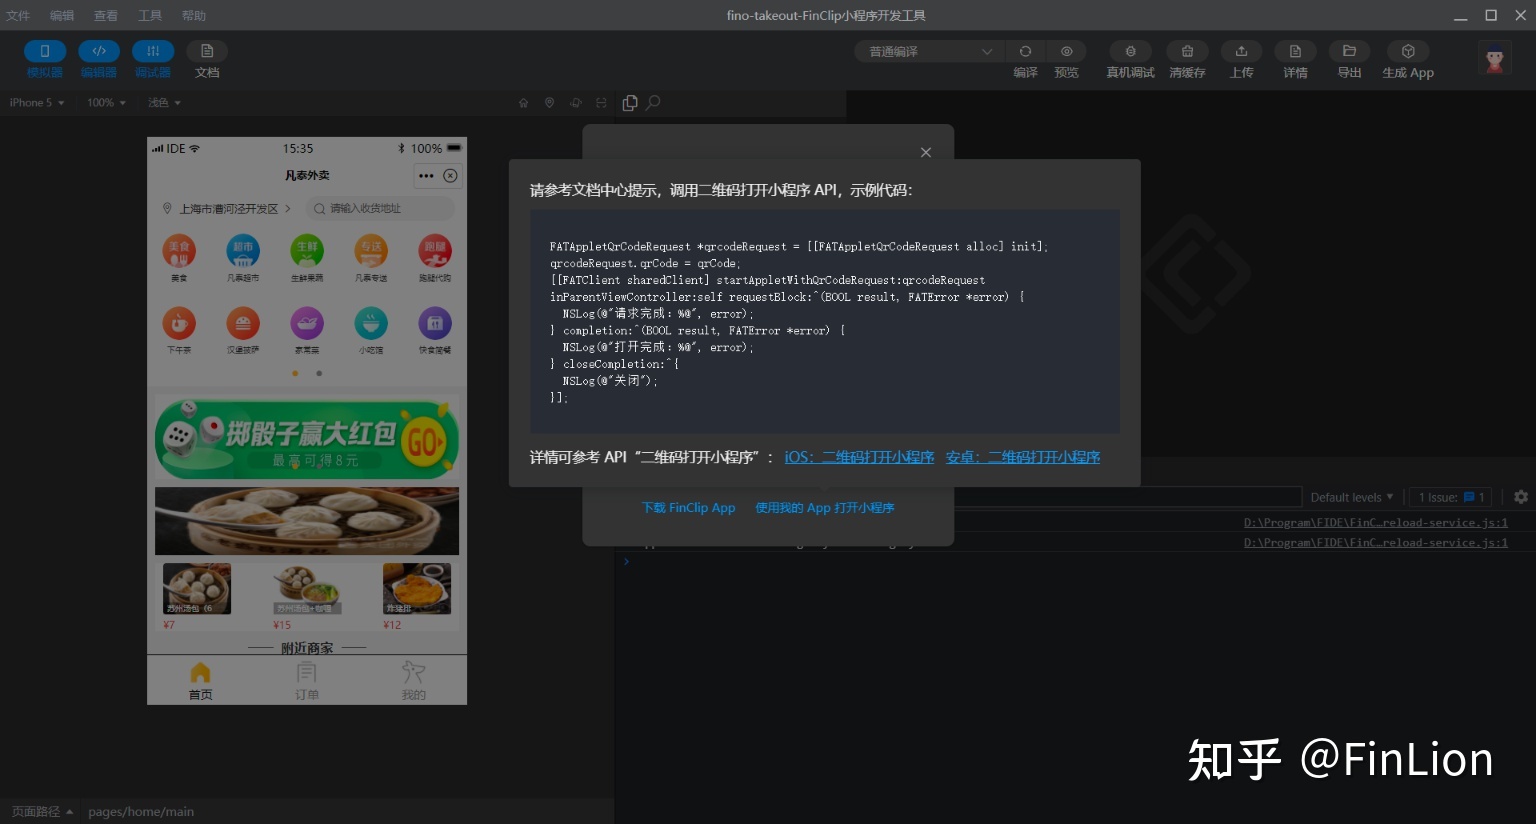Close the QR code dialog with X
Screen dimensions: 1536x824
tap(926, 152)
